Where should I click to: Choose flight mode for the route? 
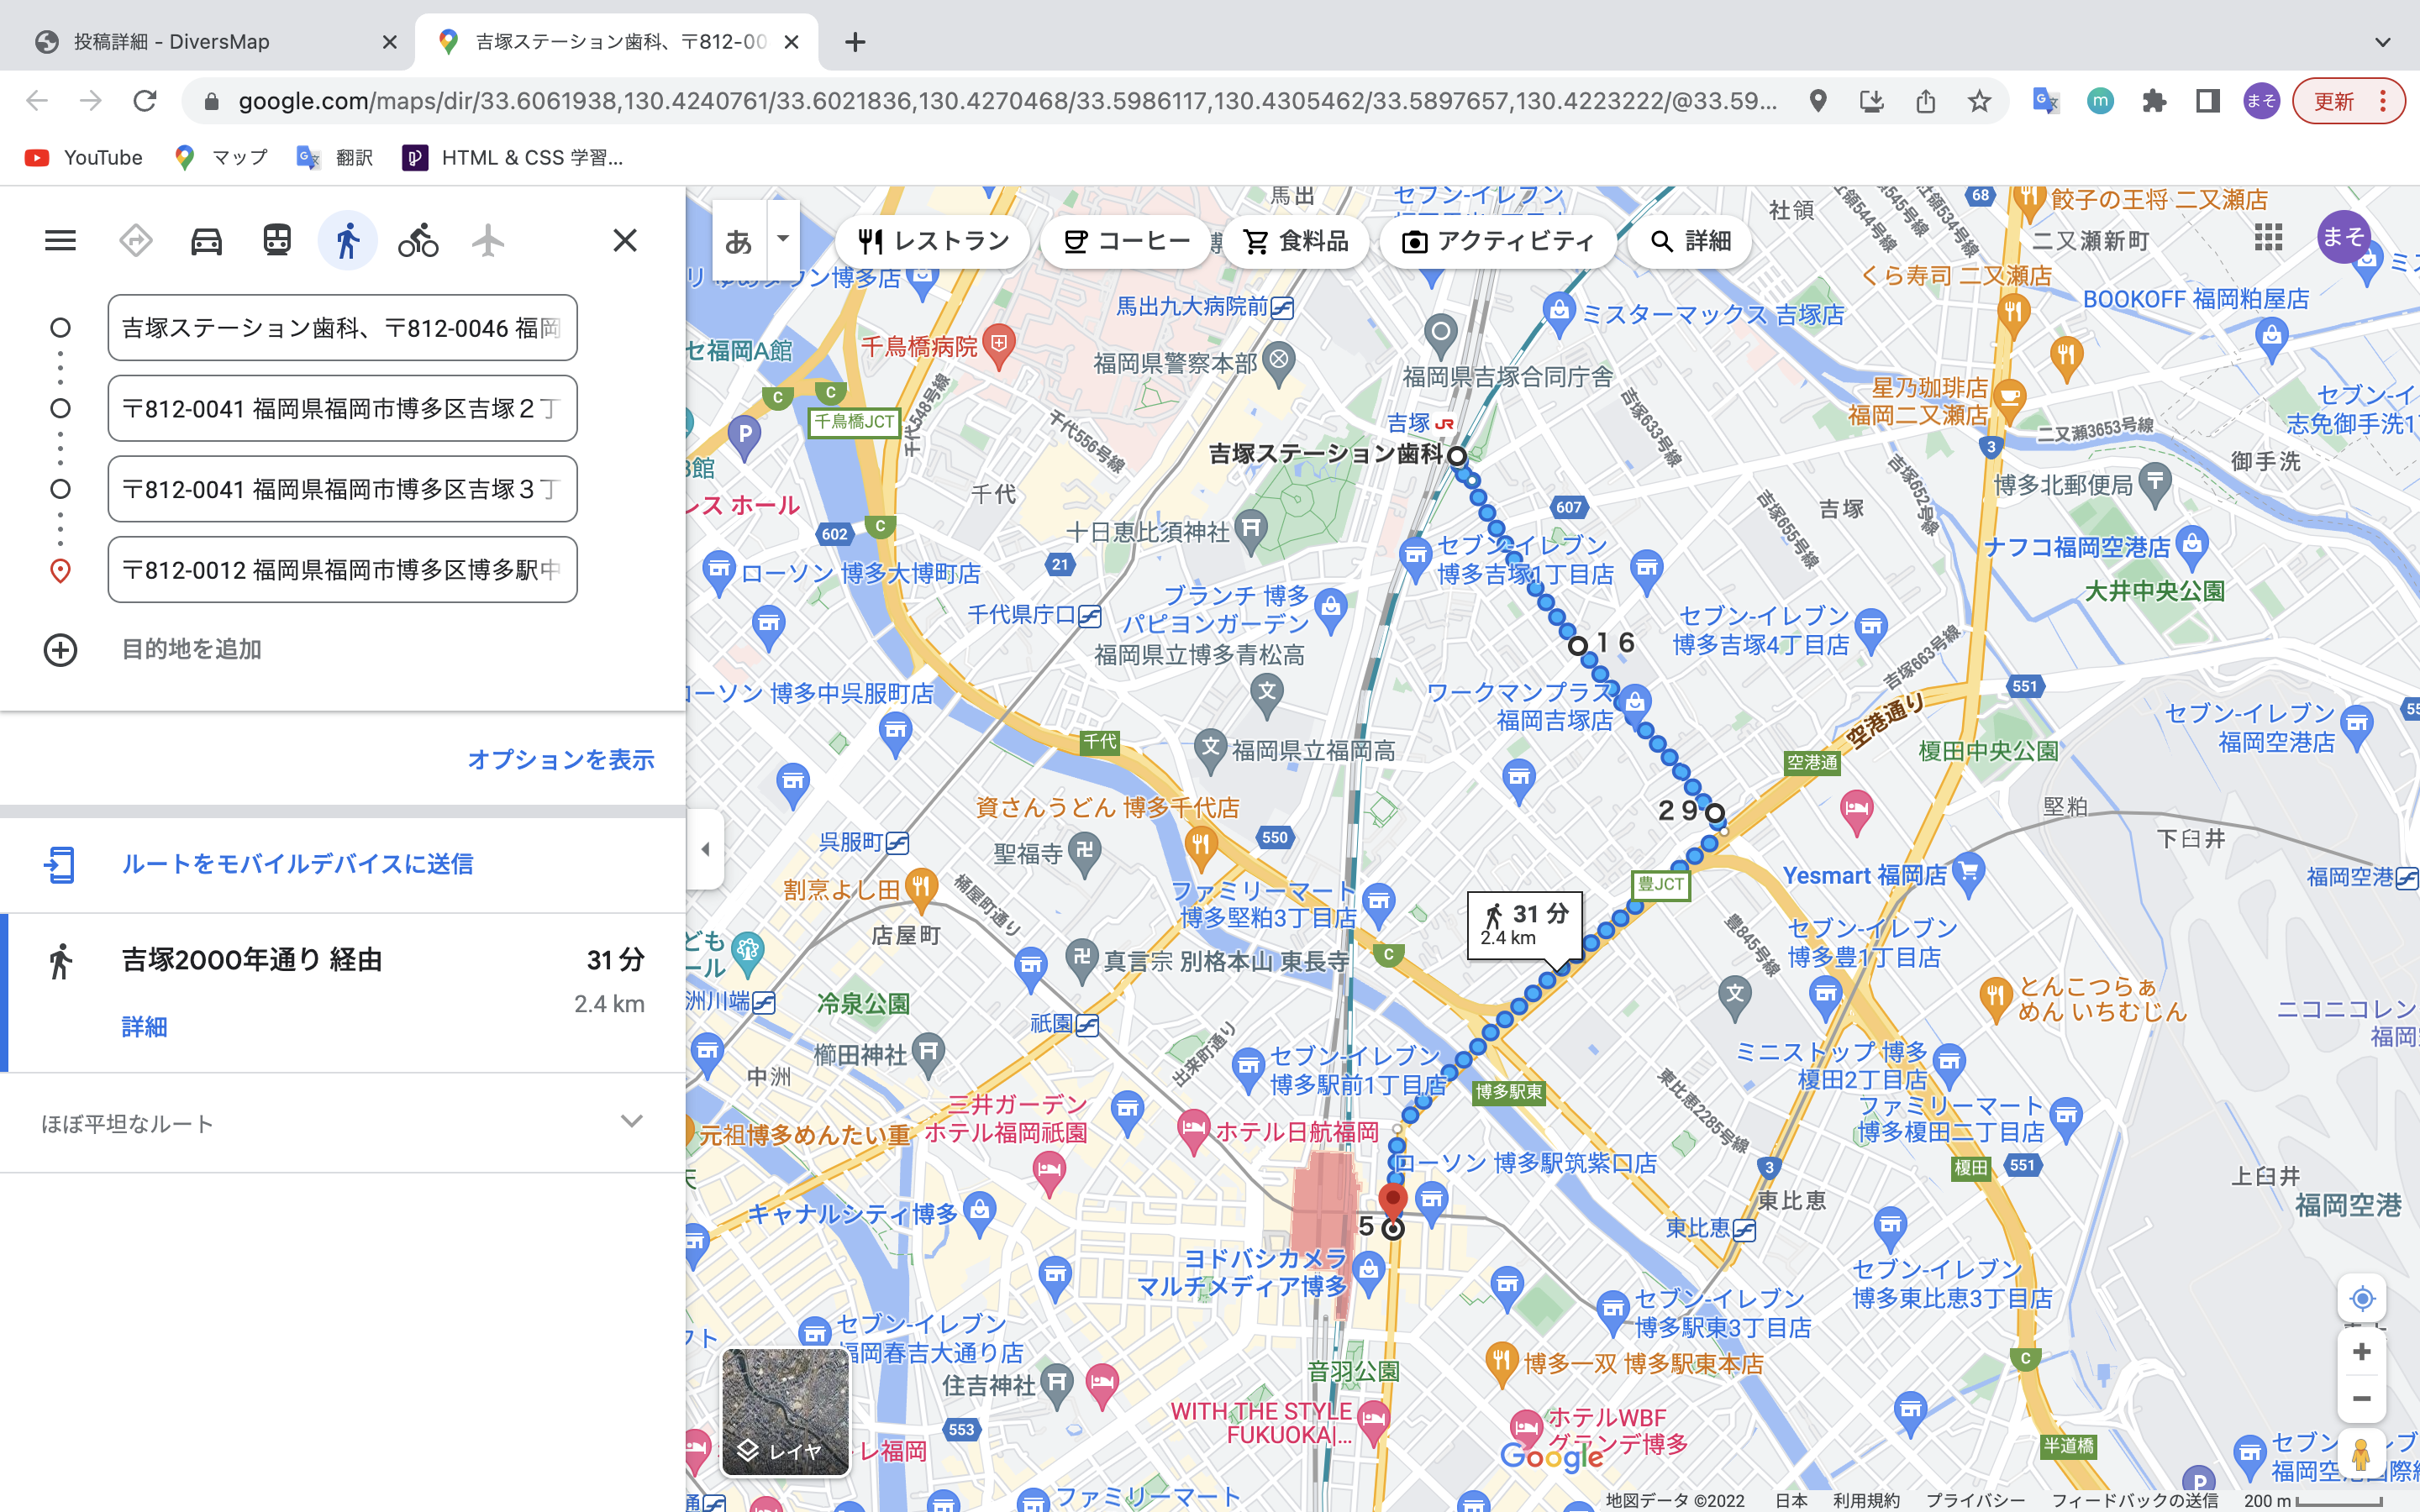(489, 240)
